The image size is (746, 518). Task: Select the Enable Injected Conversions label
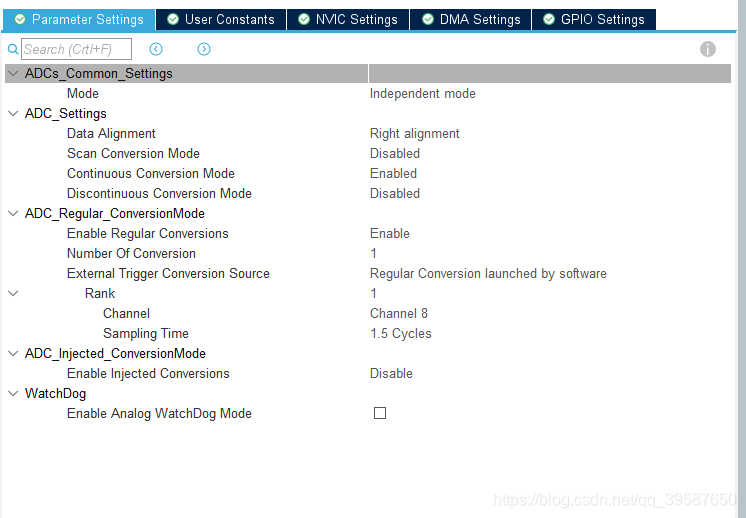148,373
